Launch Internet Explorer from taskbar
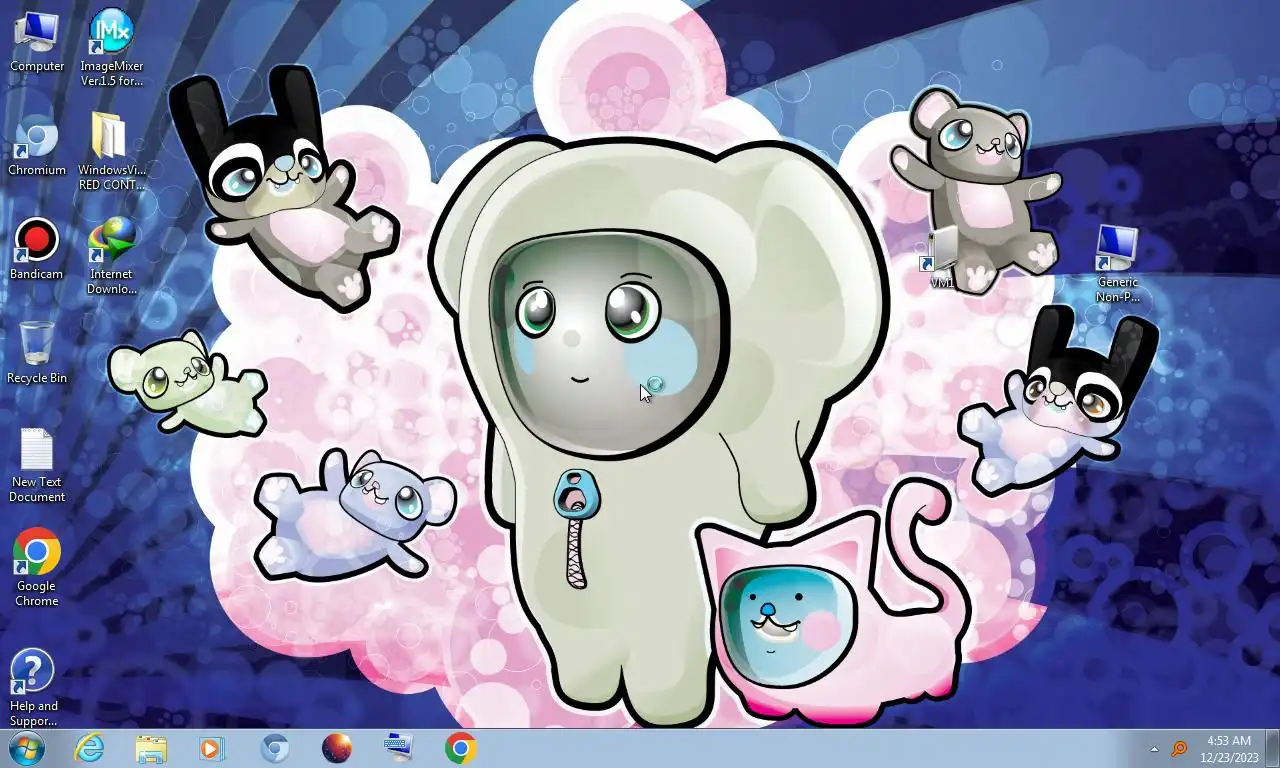The height and width of the screenshot is (768, 1280). point(89,748)
